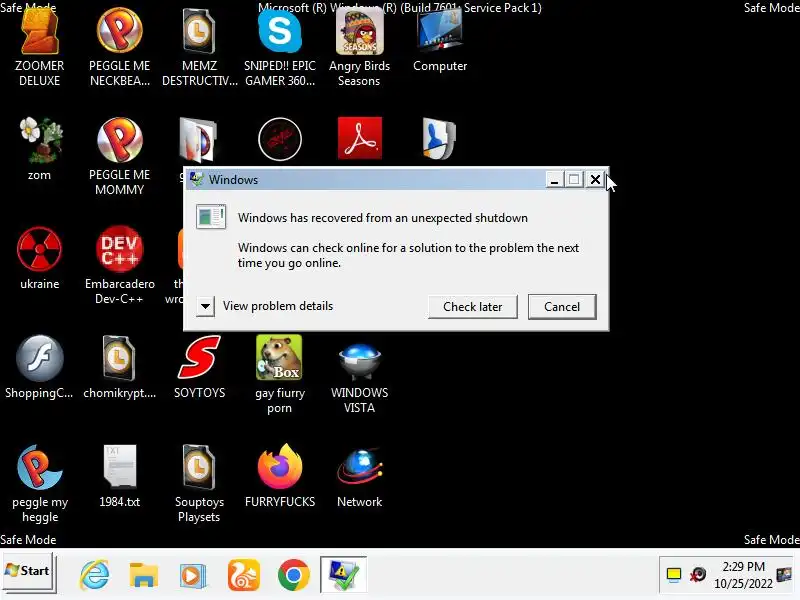Open Windows Media Player from taskbar

point(193,576)
